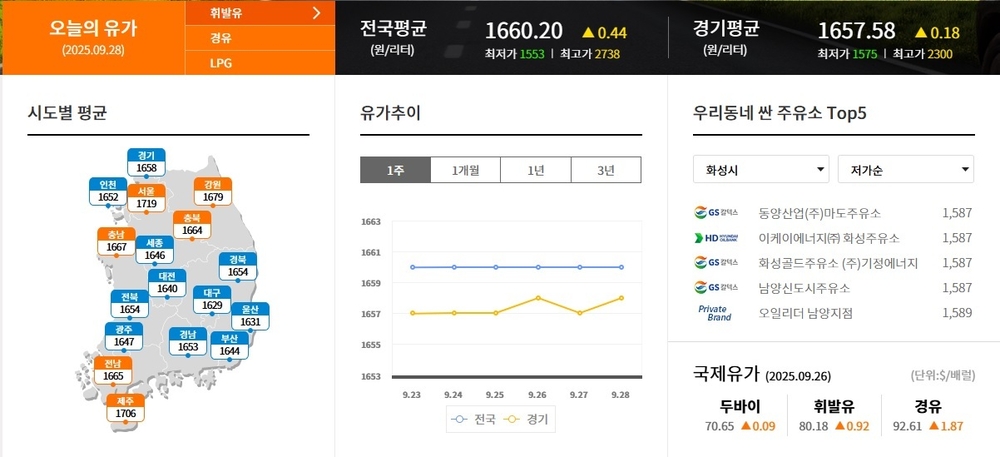This screenshot has height=457, width=1000.
Task: Expand the 휘발유 fuel type arrow
Action: (316, 13)
